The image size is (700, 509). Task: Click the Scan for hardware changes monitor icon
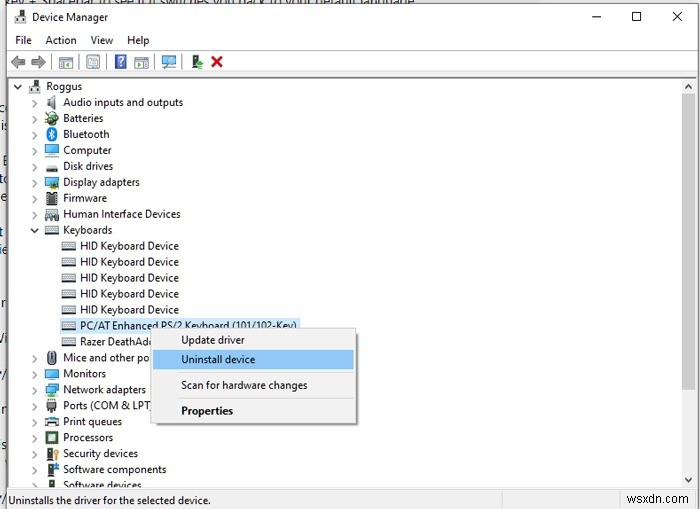click(x=169, y=62)
